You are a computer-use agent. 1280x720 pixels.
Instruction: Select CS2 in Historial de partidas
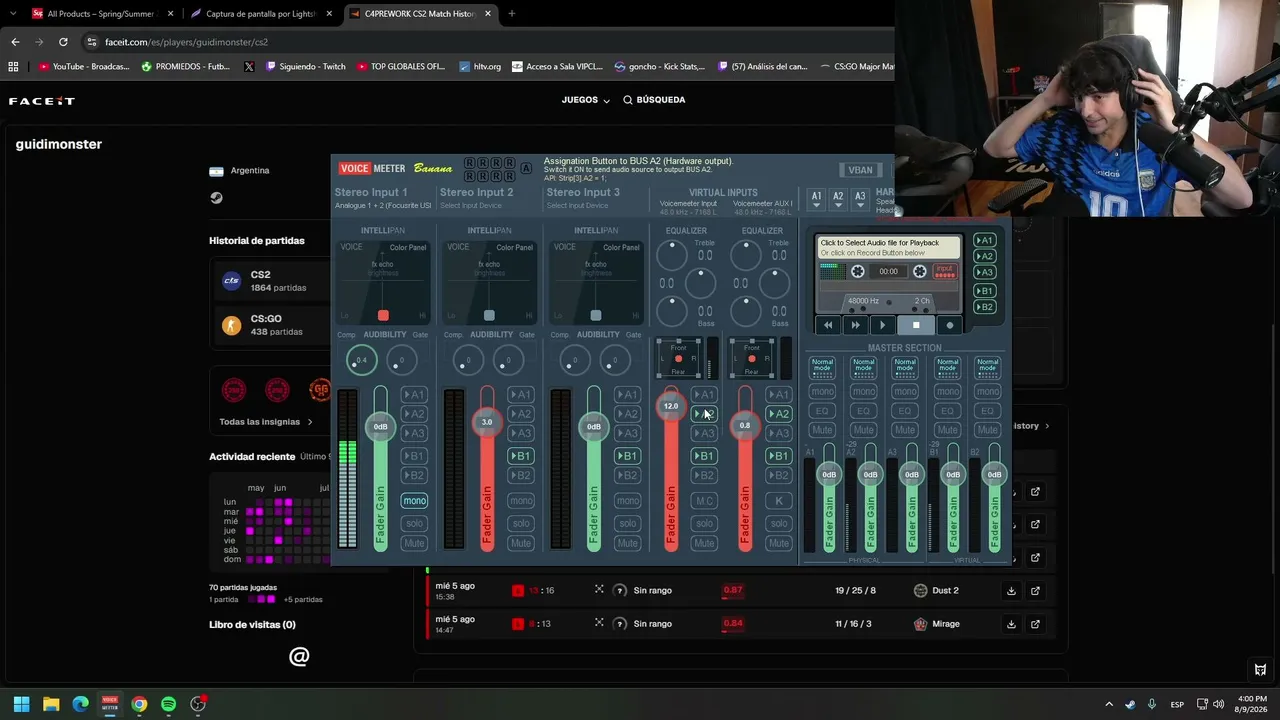(x=270, y=281)
